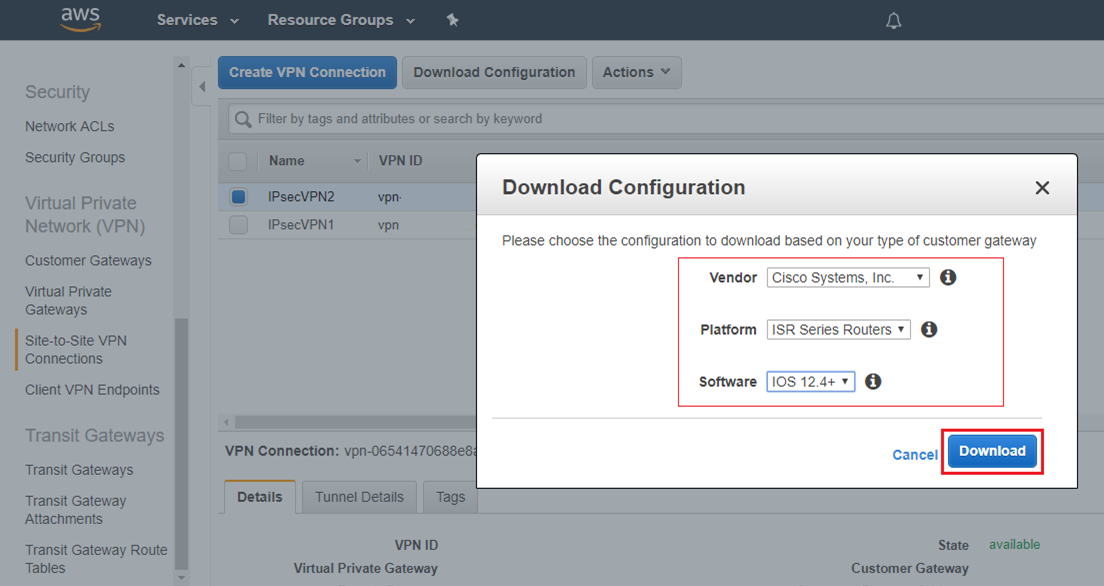Screen dimensions: 1104x586
Task: Uncheck the IPsecVPN2 row checkbox
Action: pos(238,197)
